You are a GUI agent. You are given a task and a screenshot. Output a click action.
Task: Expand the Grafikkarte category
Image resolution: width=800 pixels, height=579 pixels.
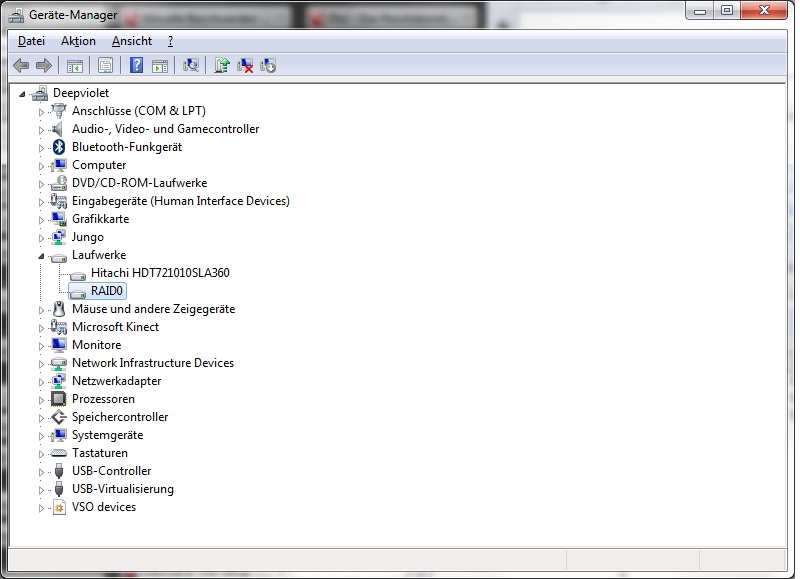click(41, 220)
